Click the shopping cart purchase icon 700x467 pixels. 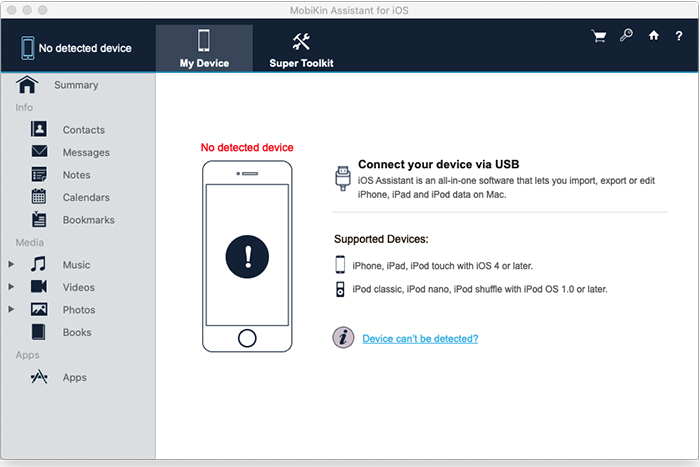click(599, 36)
